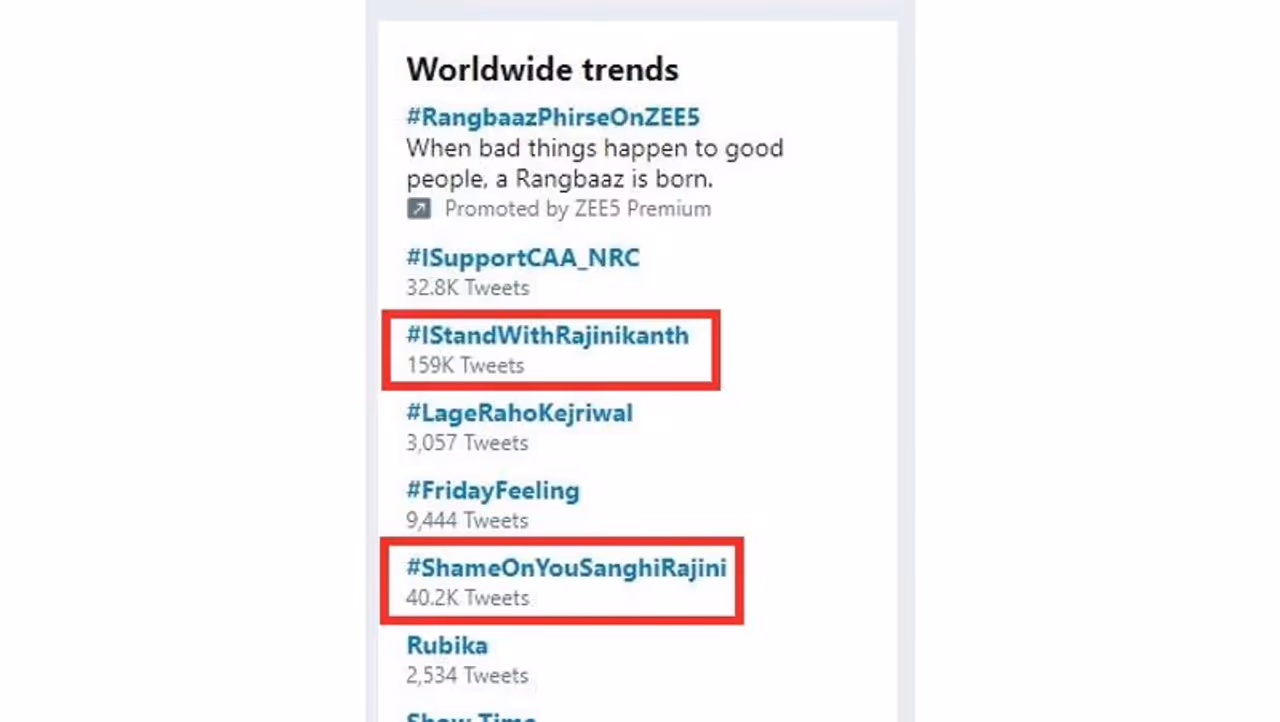
Task: Open the #ShameOnYouSanghiRajini hashtag
Action: 565,568
